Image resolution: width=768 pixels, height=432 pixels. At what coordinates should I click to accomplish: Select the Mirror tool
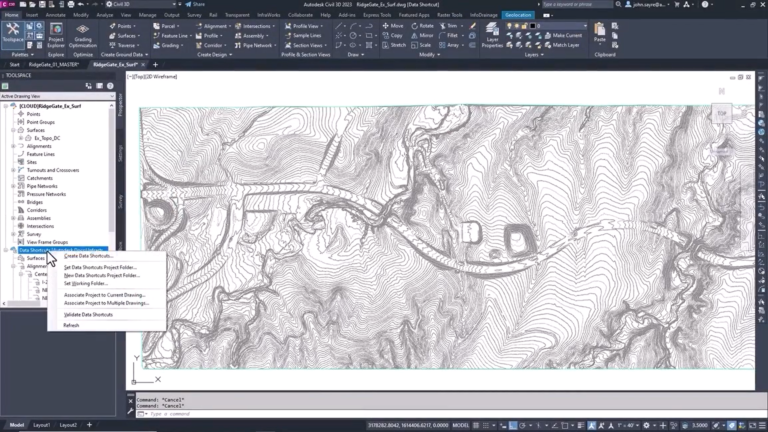pos(422,35)
